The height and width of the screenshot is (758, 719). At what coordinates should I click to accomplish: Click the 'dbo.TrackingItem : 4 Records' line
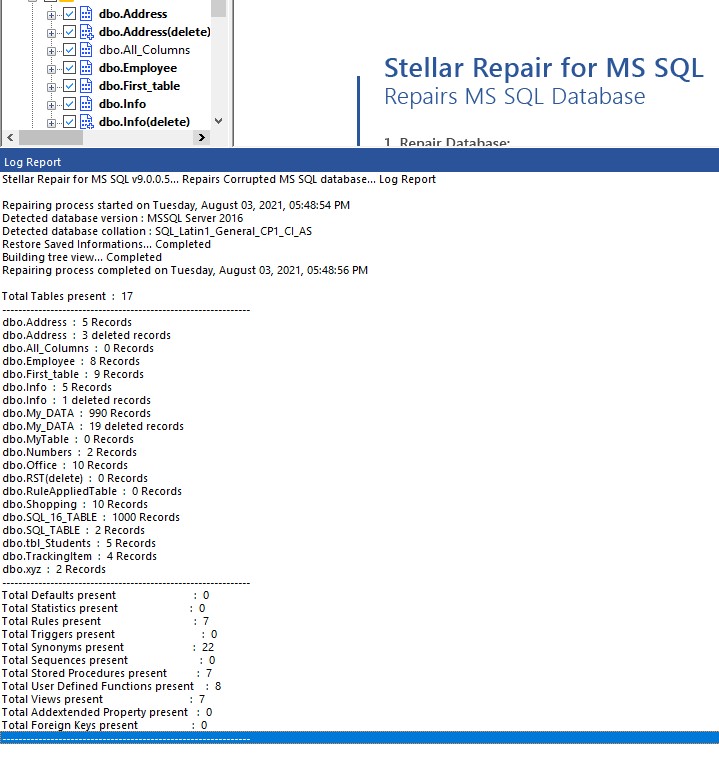click(79, 556)
